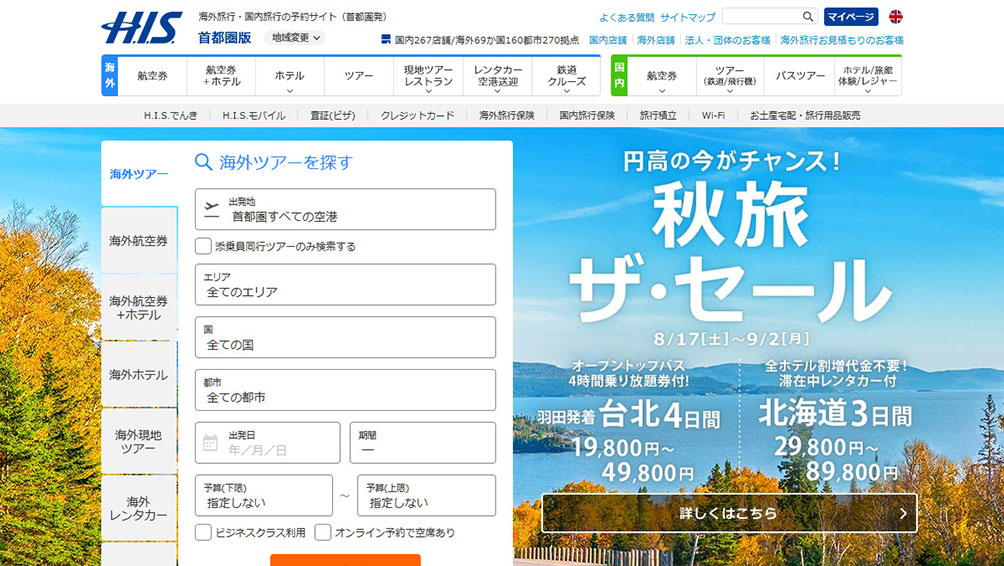Select 航空券+ホテル menu item
This screenshot has height=566, width=1004.
(x=222, y=76)
